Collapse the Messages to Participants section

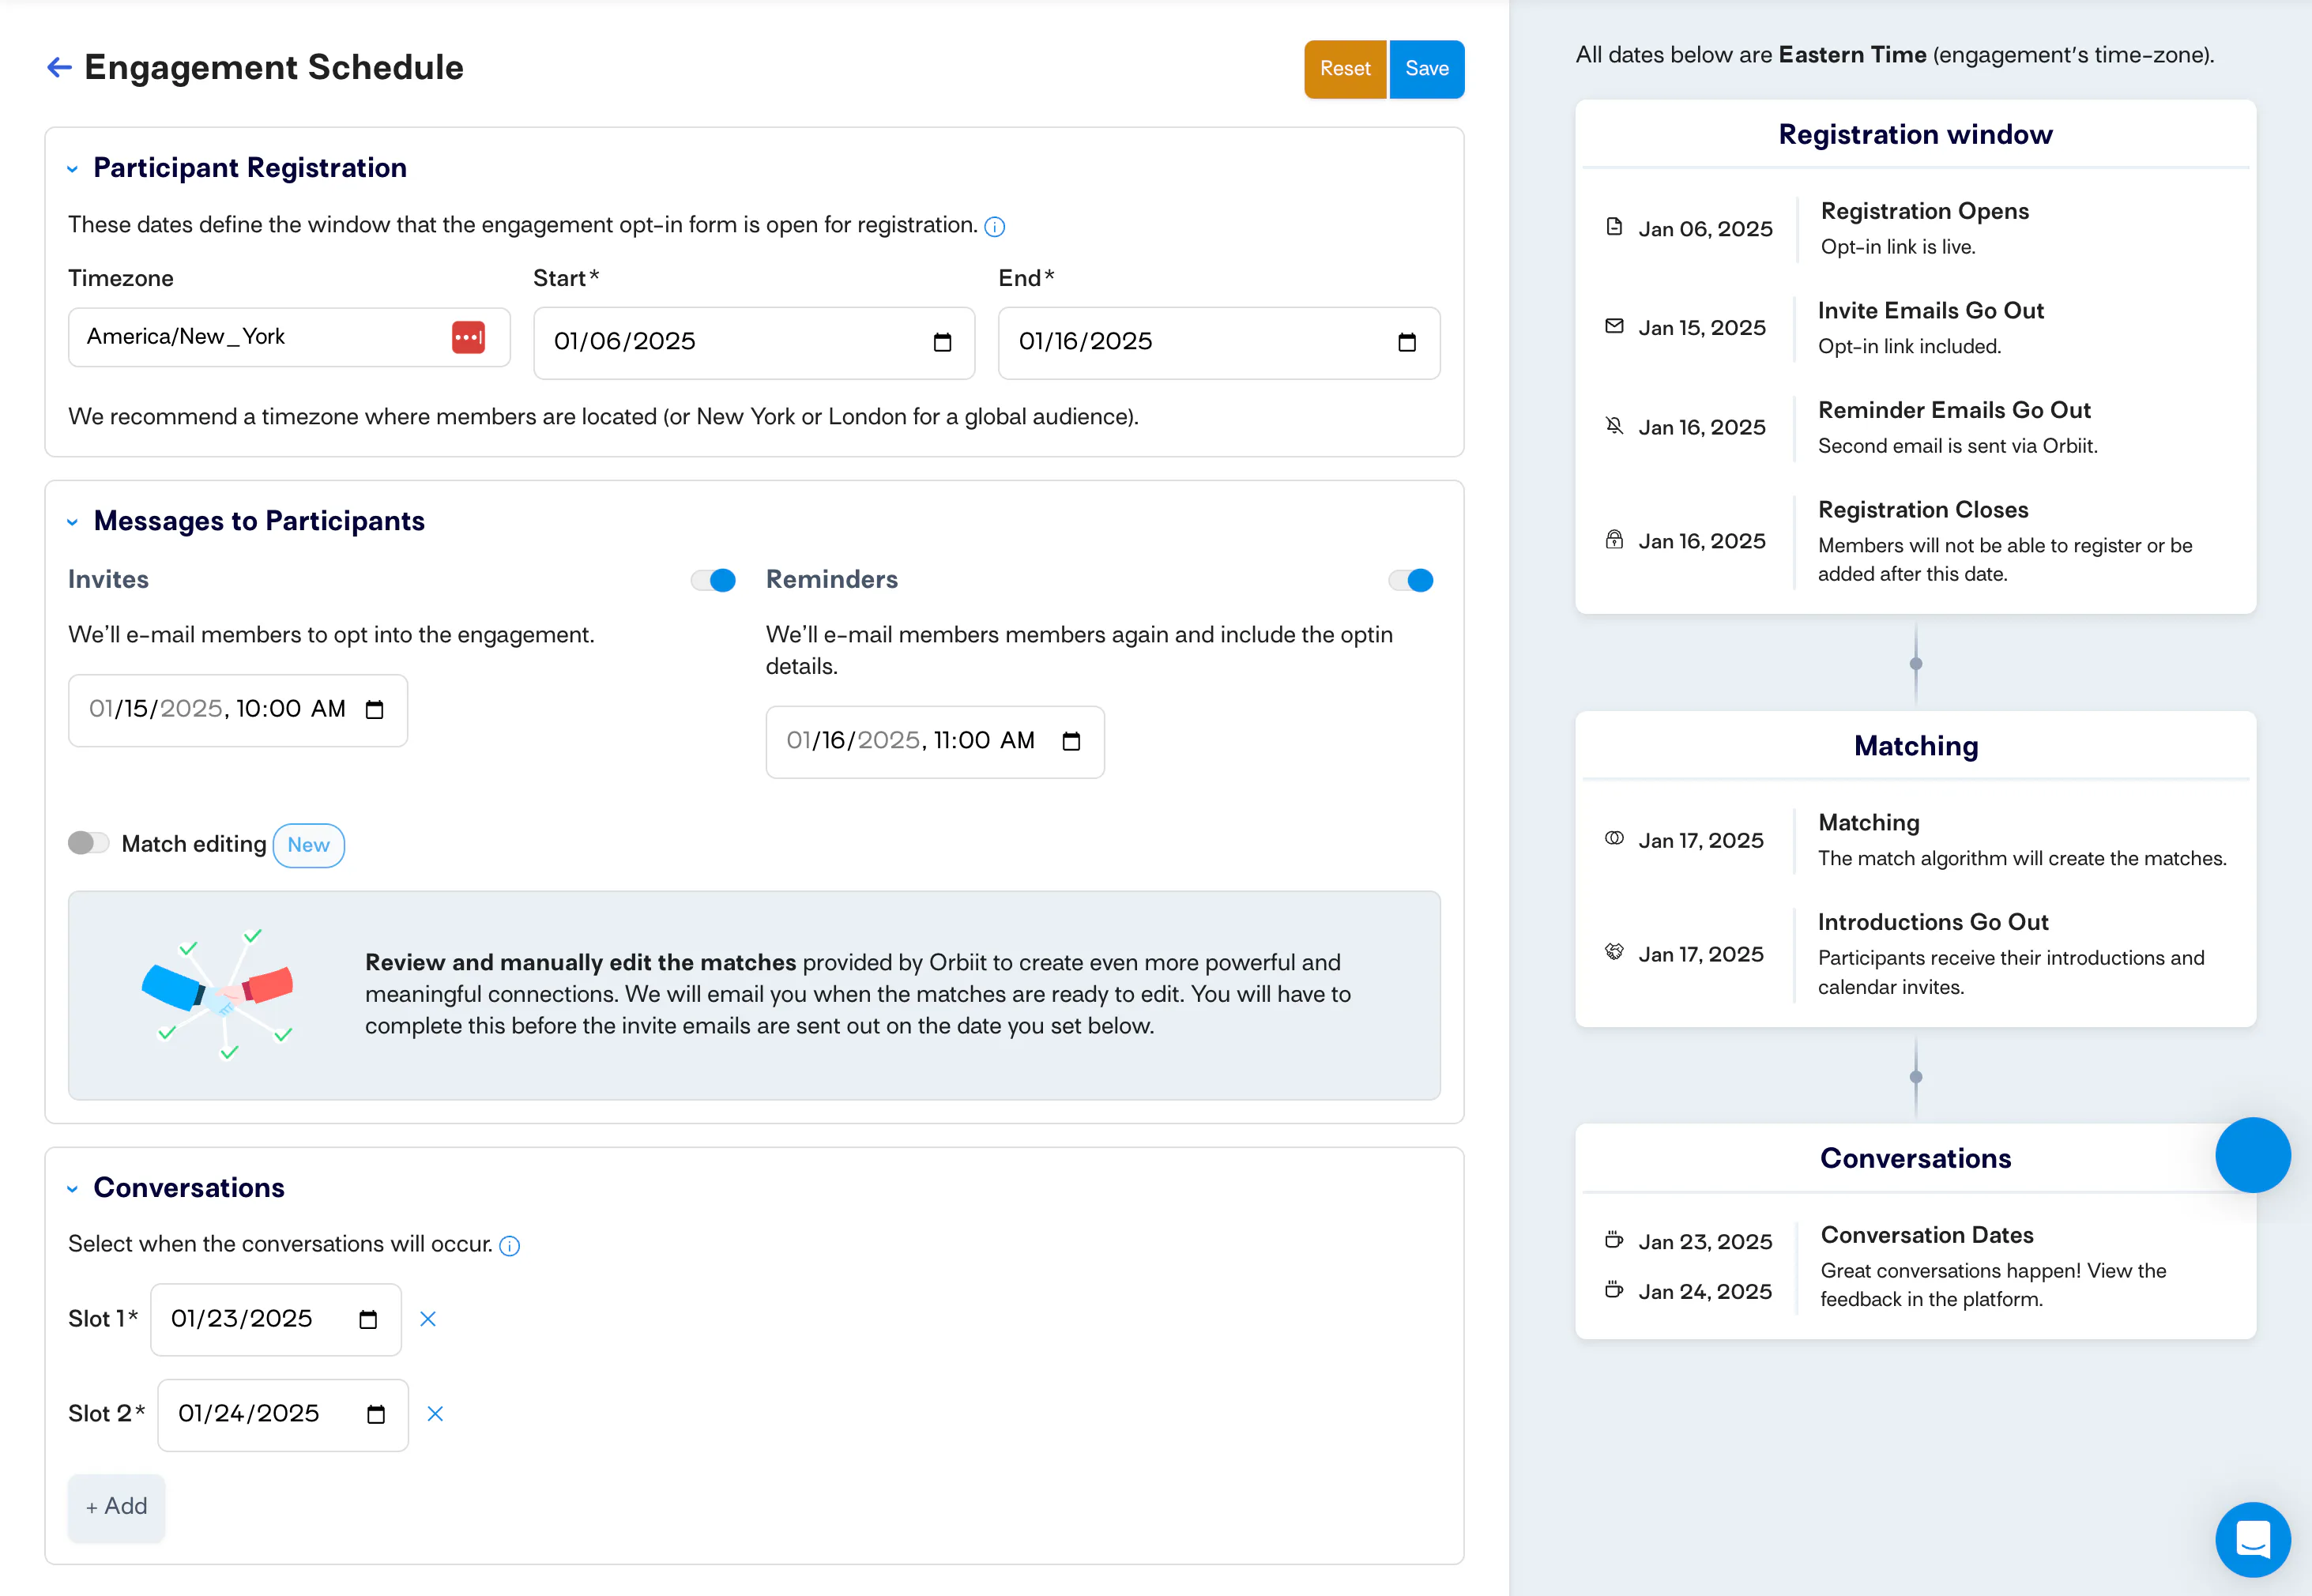72,522
